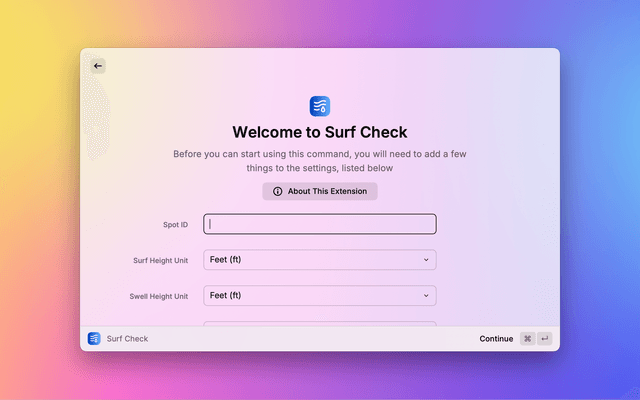
Task: Focus the Spot ID text field
Action: (x=320, y=224)
